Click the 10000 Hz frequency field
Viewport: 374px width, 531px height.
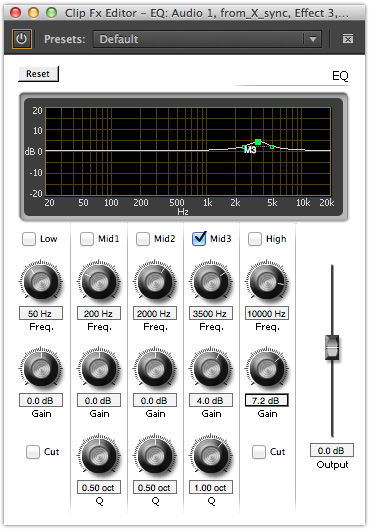click(x=267, y=314)
